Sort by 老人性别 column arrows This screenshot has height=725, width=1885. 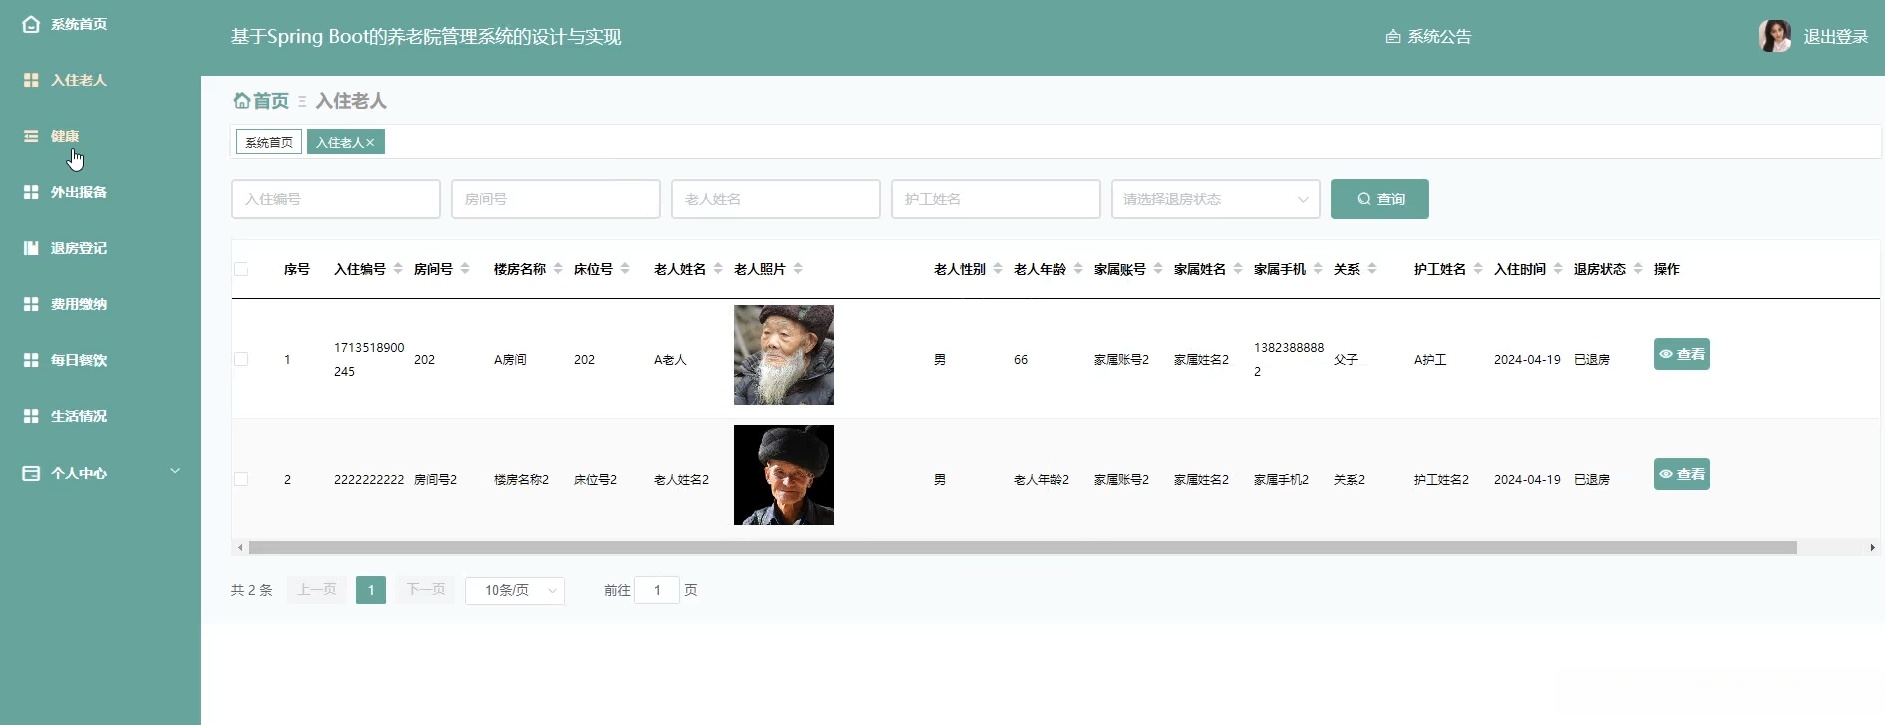tap(998, 269)
